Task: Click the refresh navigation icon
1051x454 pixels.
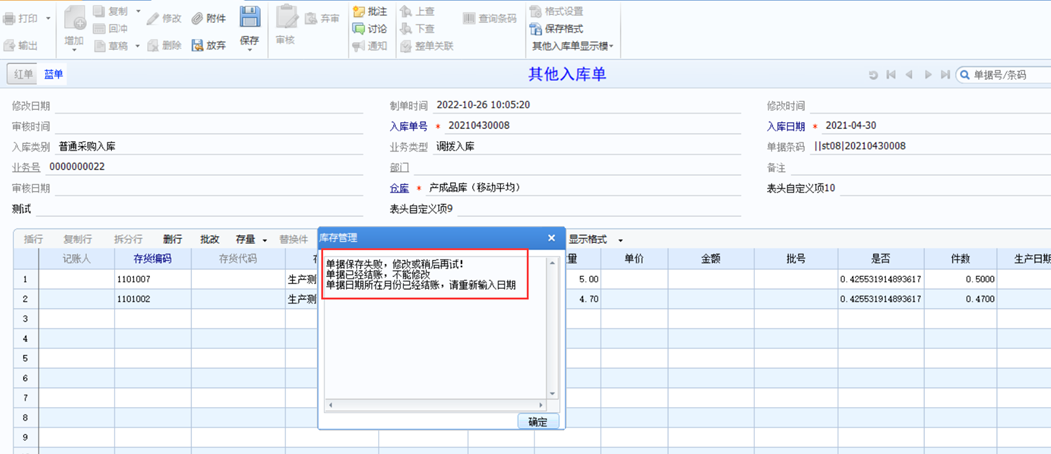Action: [x=873, y=75]
